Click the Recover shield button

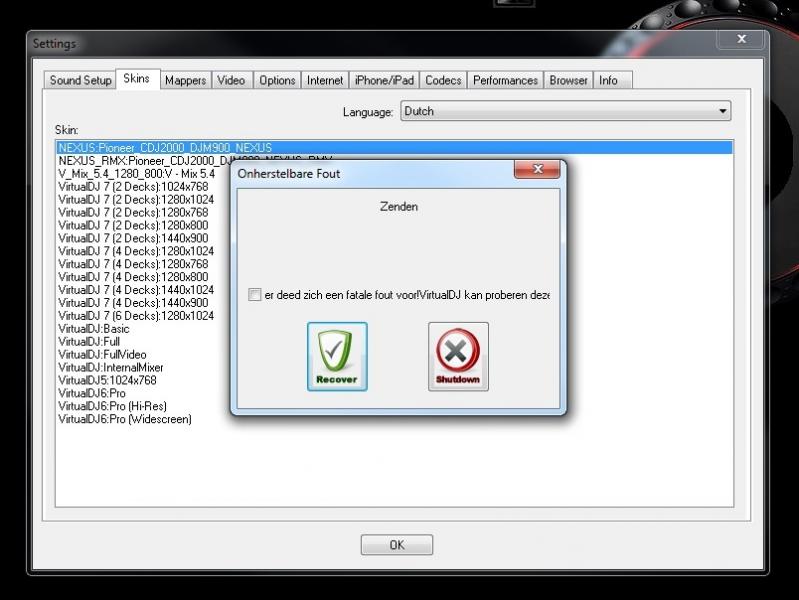coord(337,357)
